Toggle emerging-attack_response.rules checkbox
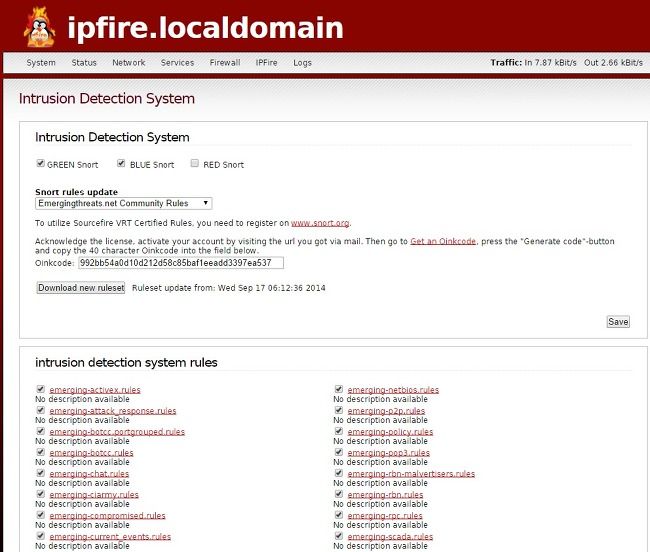 pyautogui.click(x=40, y=410)
